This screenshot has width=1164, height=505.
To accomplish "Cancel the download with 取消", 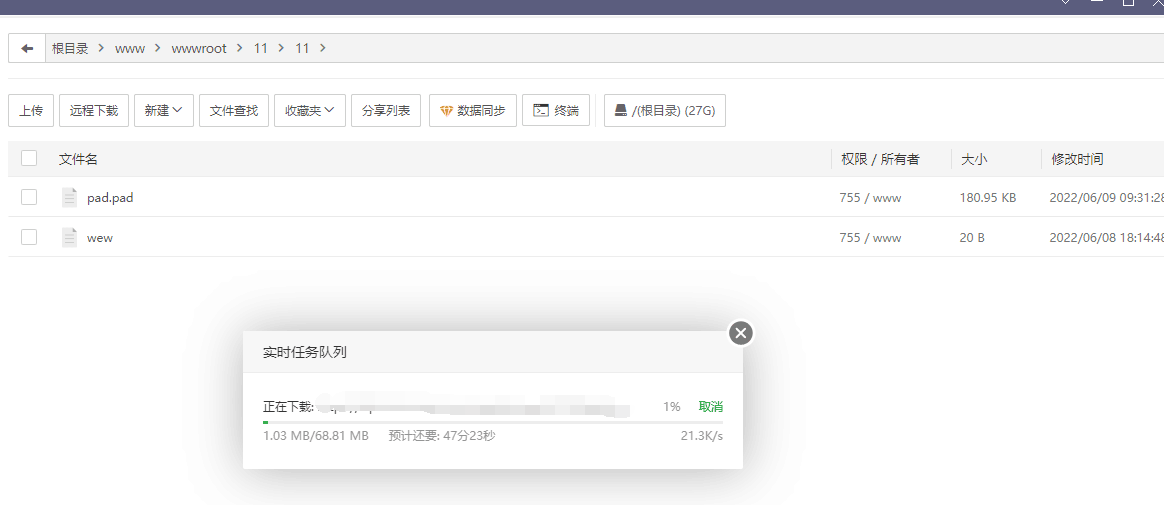I will [710, 406].
